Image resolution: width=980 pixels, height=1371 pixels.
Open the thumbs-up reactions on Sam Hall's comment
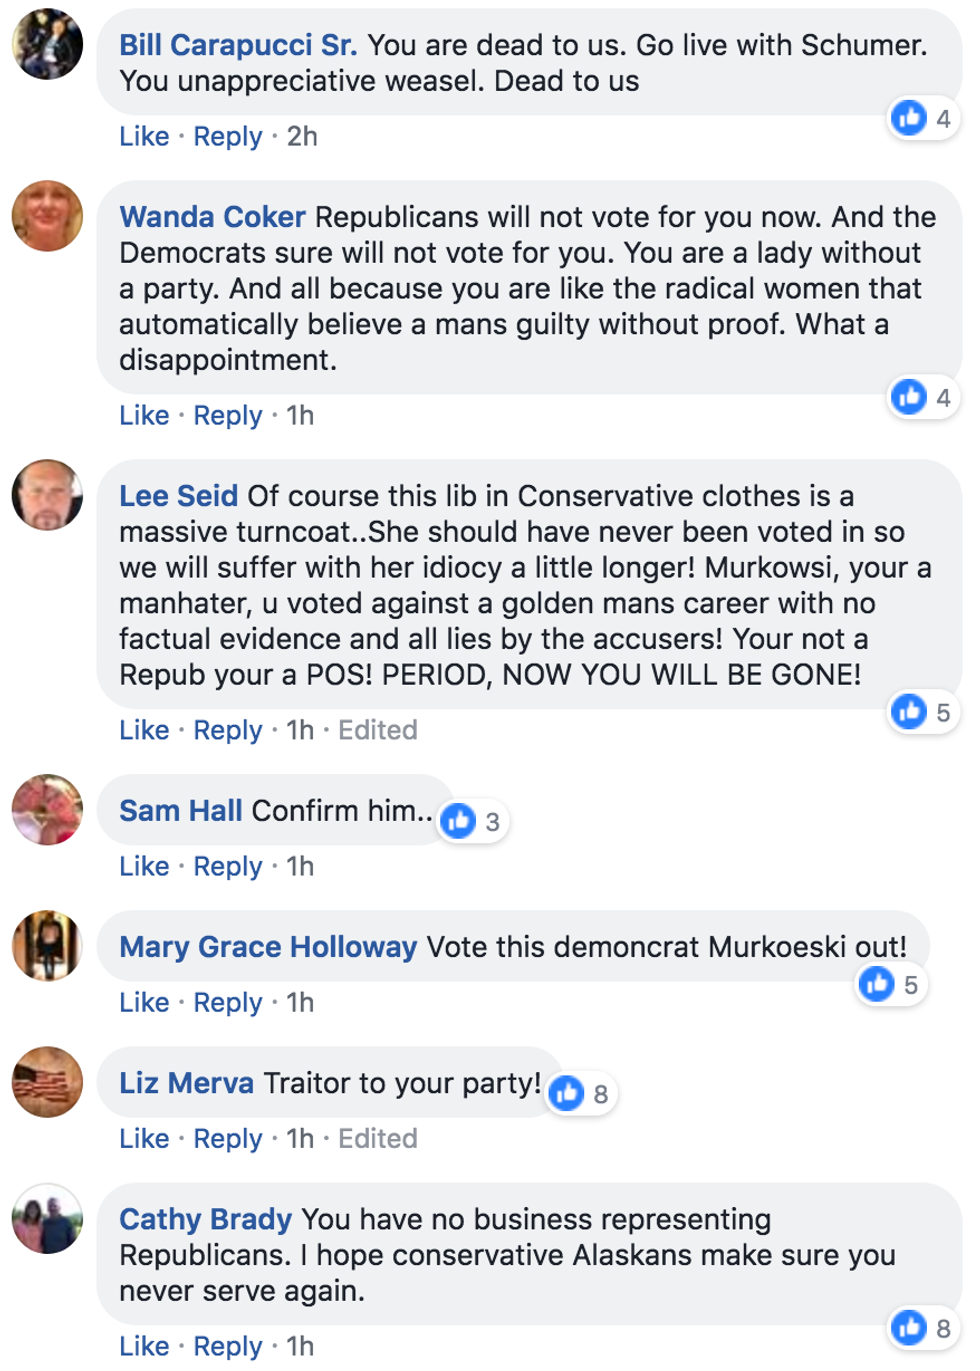pyautogui.click(x=474, y=822)
